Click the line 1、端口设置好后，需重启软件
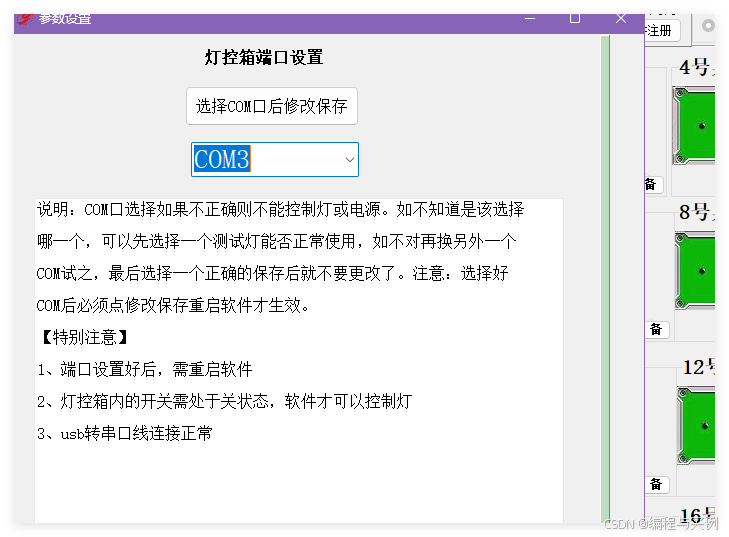Viewport: 729px width, 537px height. [x=145, y=370]
